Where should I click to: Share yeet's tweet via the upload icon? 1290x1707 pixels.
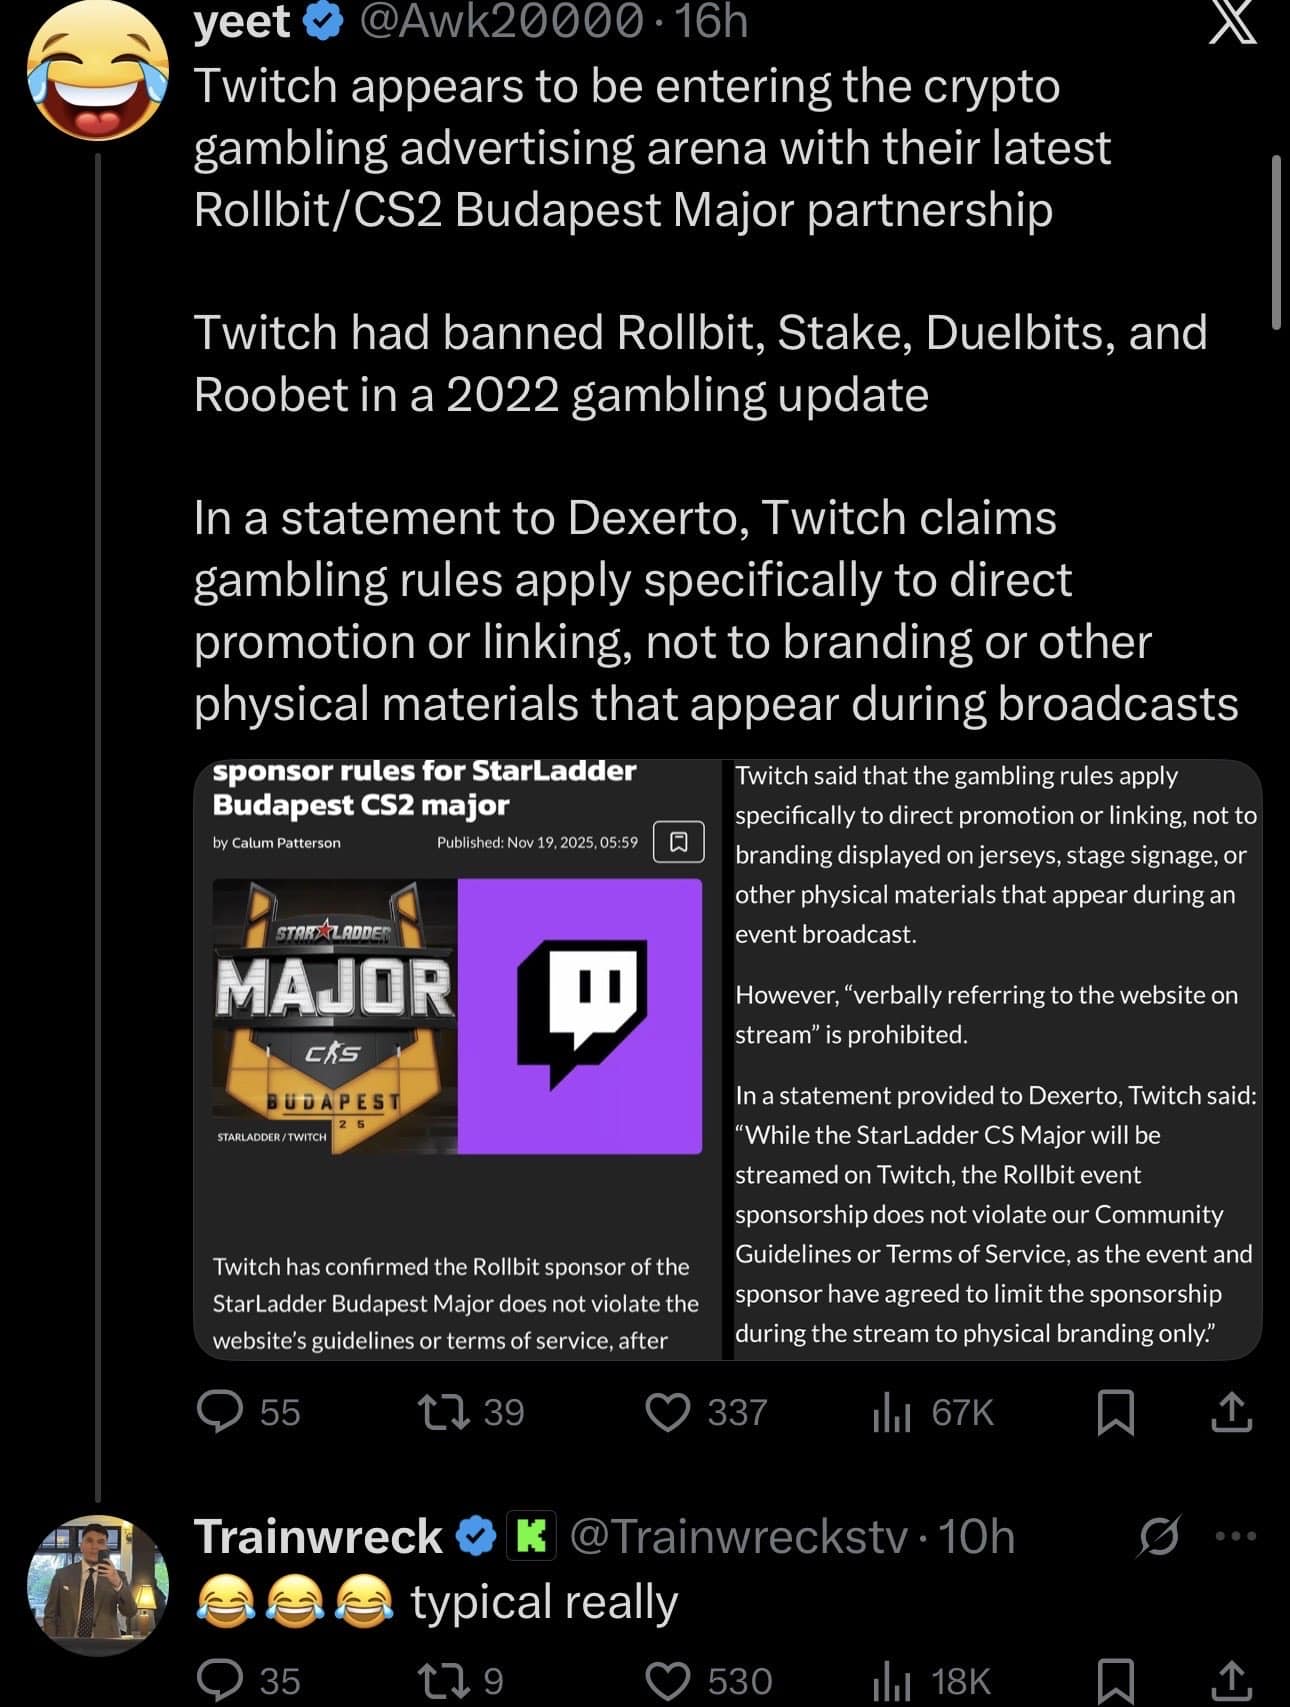pyautogui.click(x=1233, y=1412)
